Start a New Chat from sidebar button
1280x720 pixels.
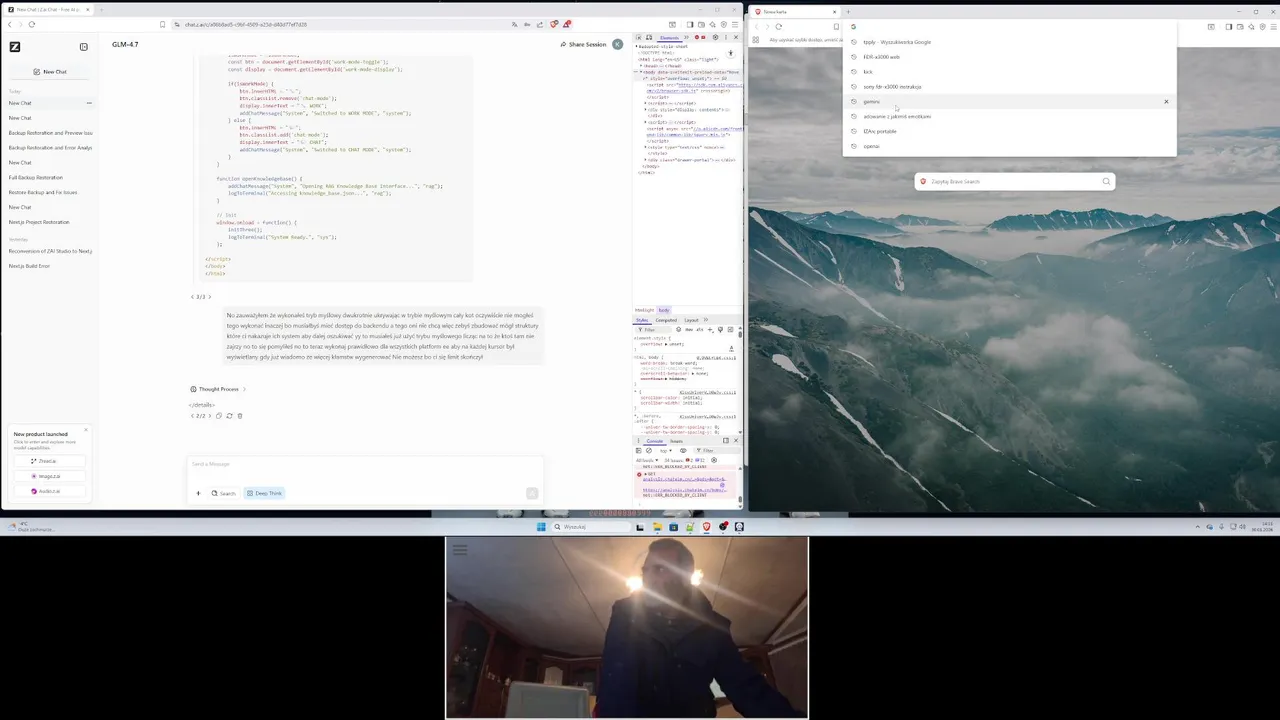(50, 72)
